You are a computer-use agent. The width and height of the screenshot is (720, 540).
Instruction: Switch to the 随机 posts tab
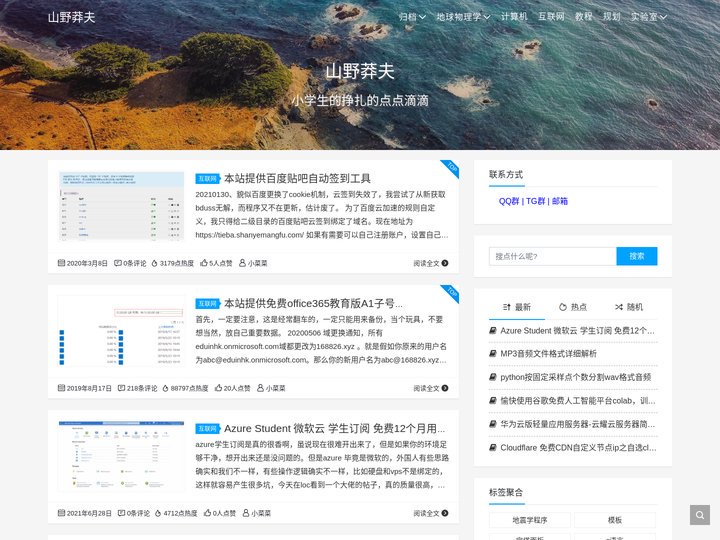(x=629, y=307)
